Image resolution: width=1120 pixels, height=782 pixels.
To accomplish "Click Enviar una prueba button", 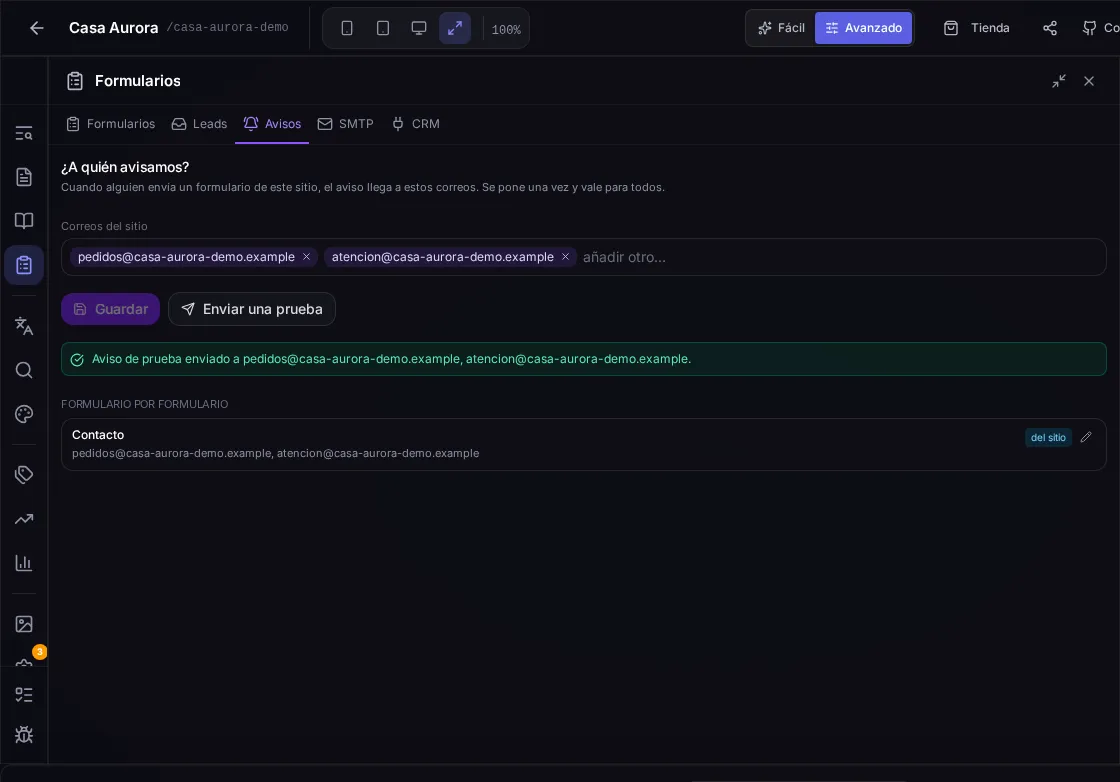I will point(251,309).
